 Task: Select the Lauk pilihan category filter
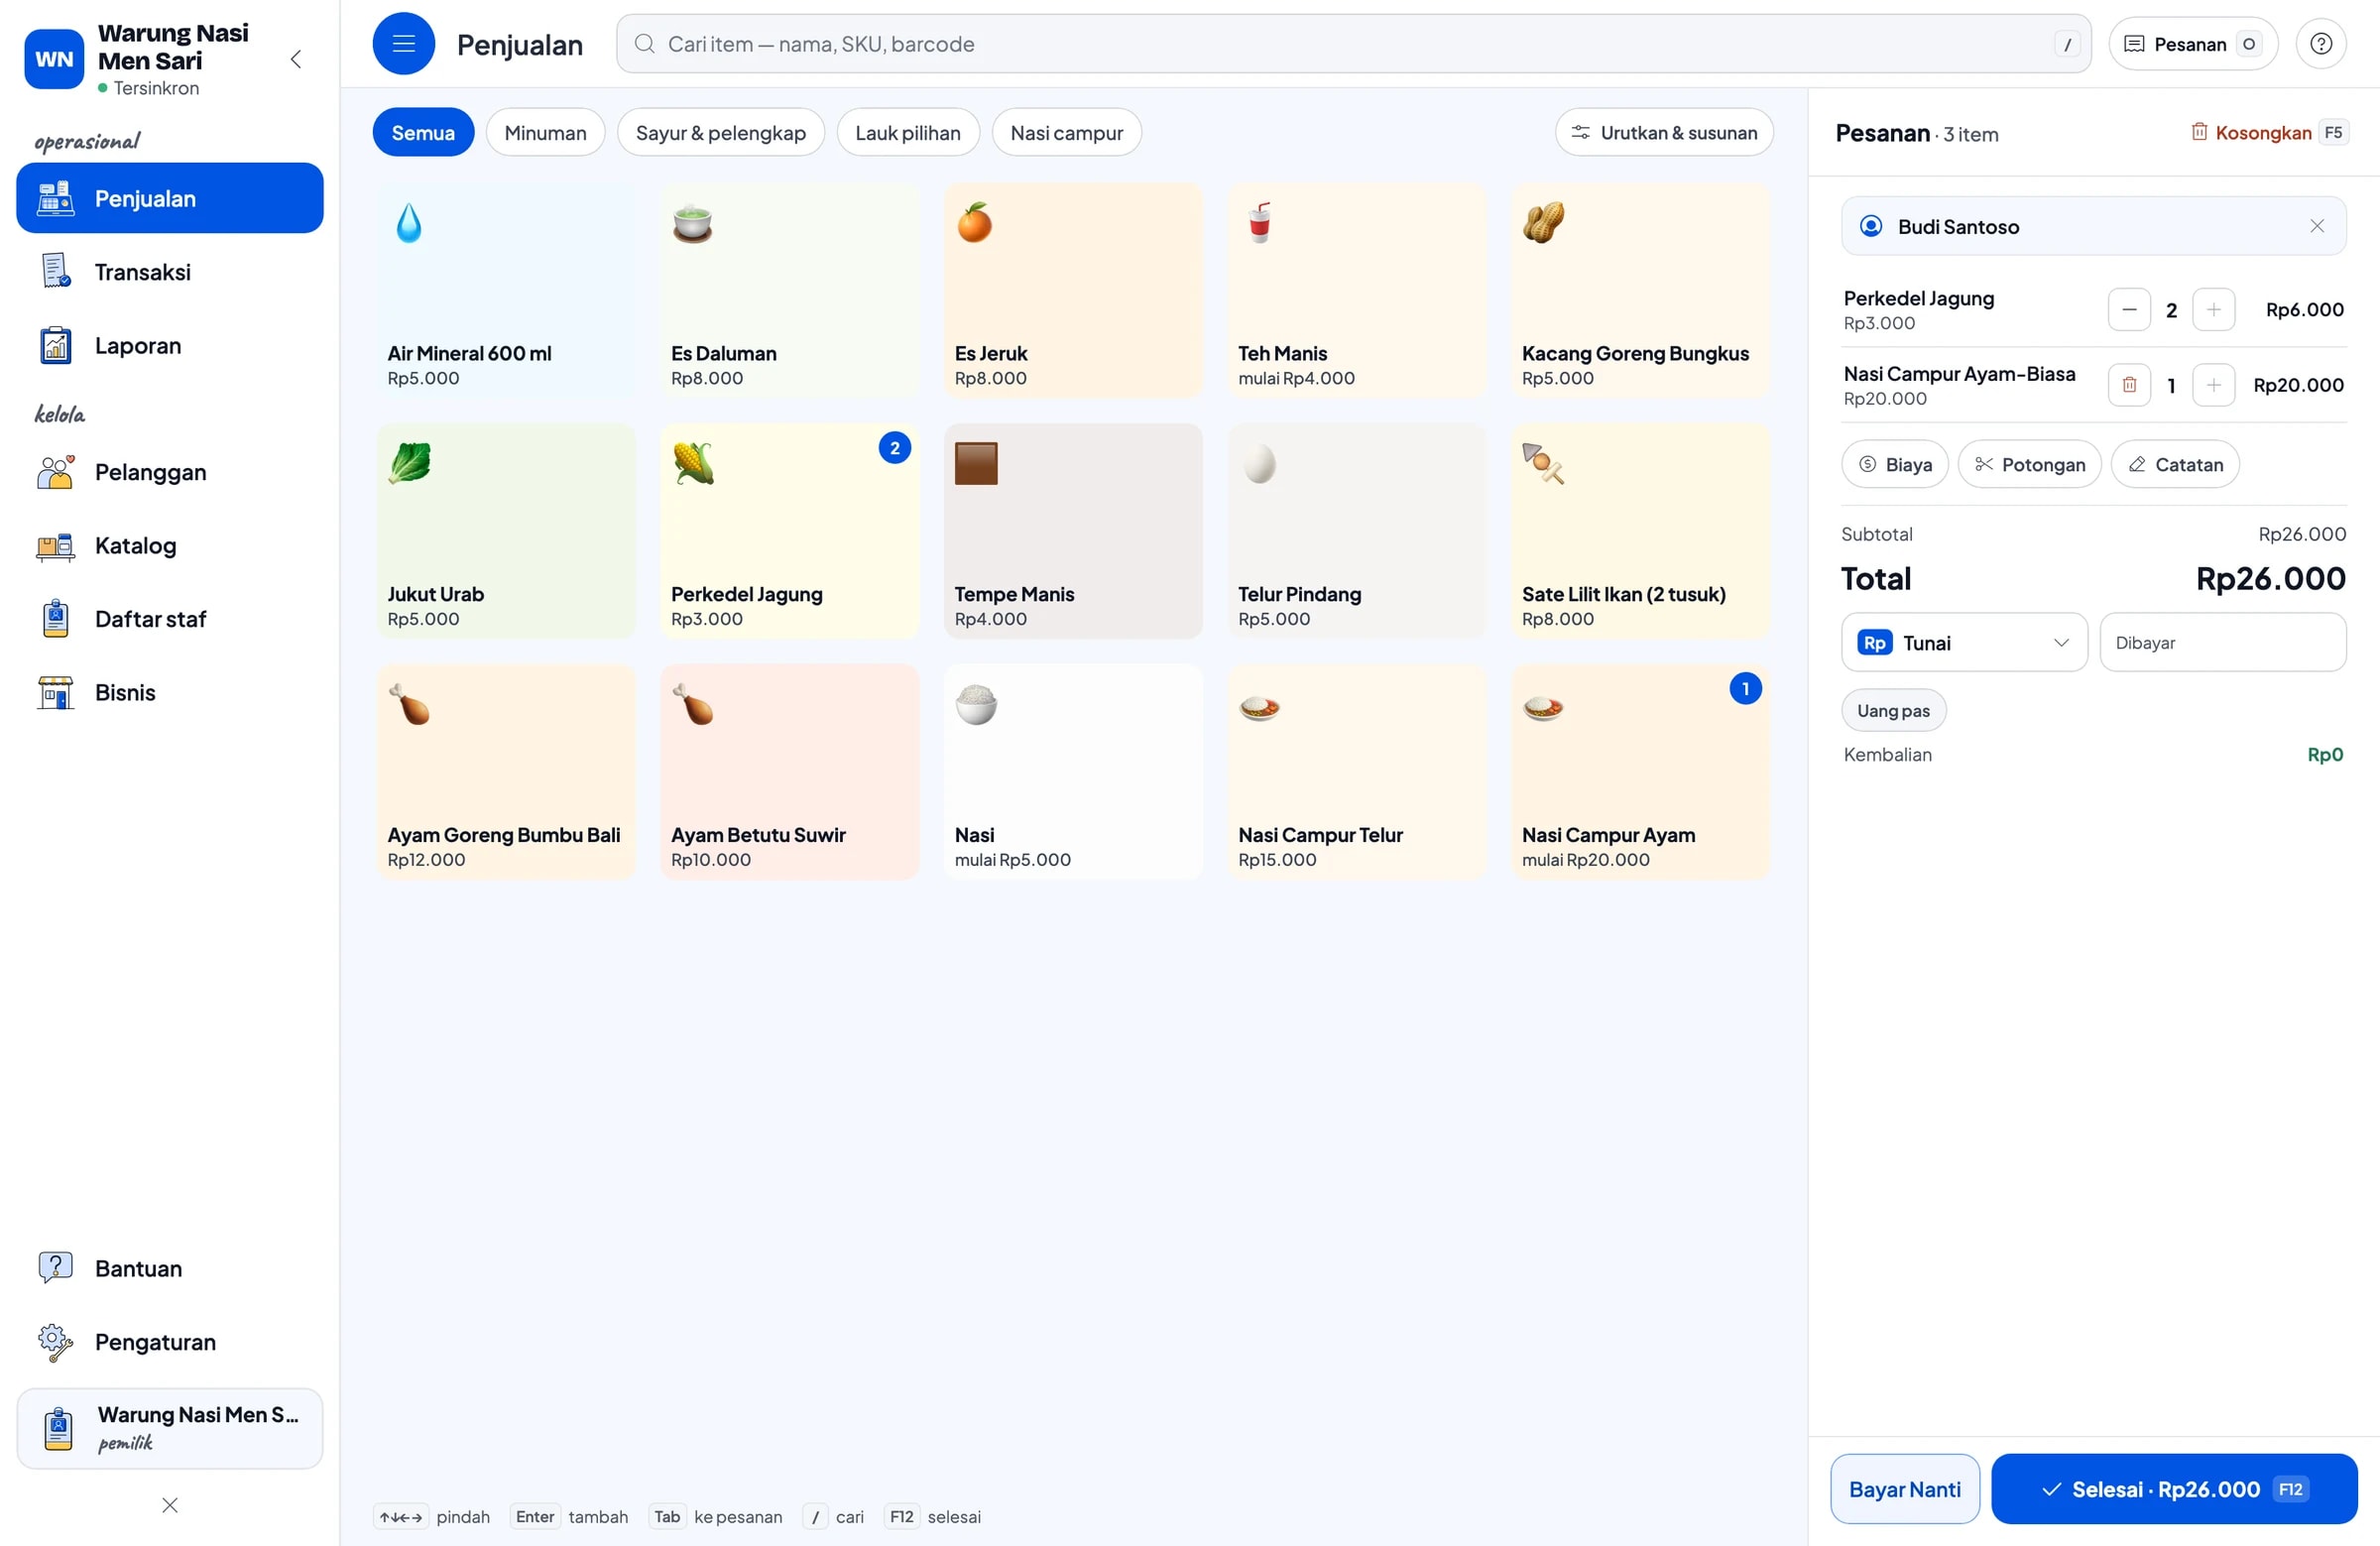(907, 132)
